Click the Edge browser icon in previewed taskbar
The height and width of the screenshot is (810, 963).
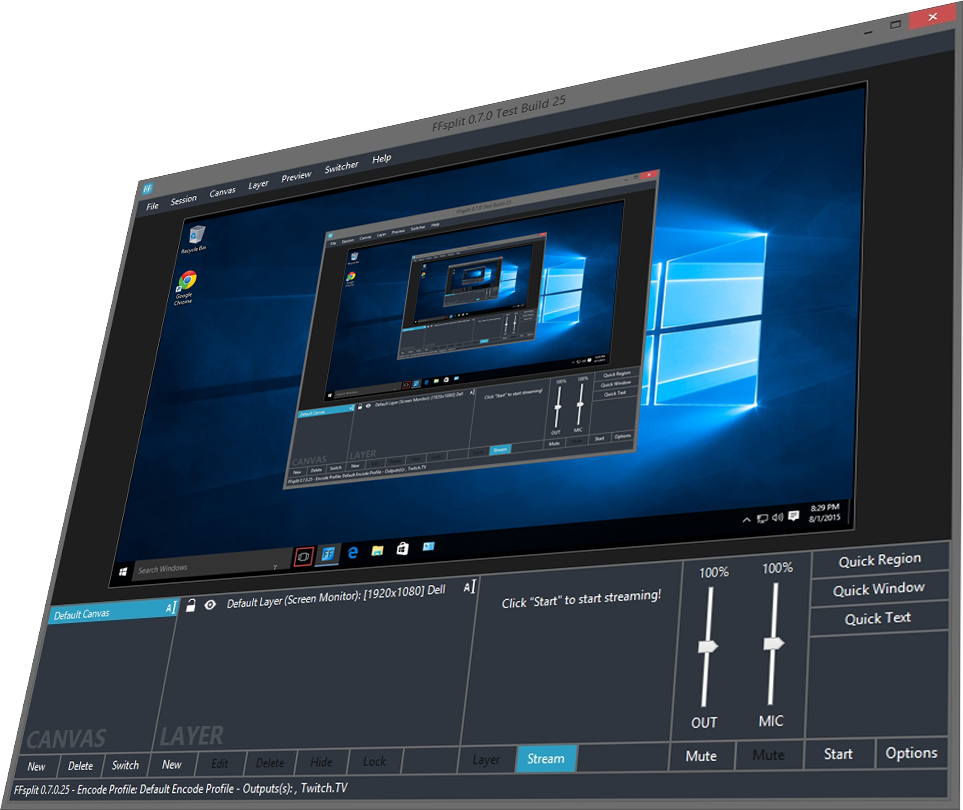(352, 552)
